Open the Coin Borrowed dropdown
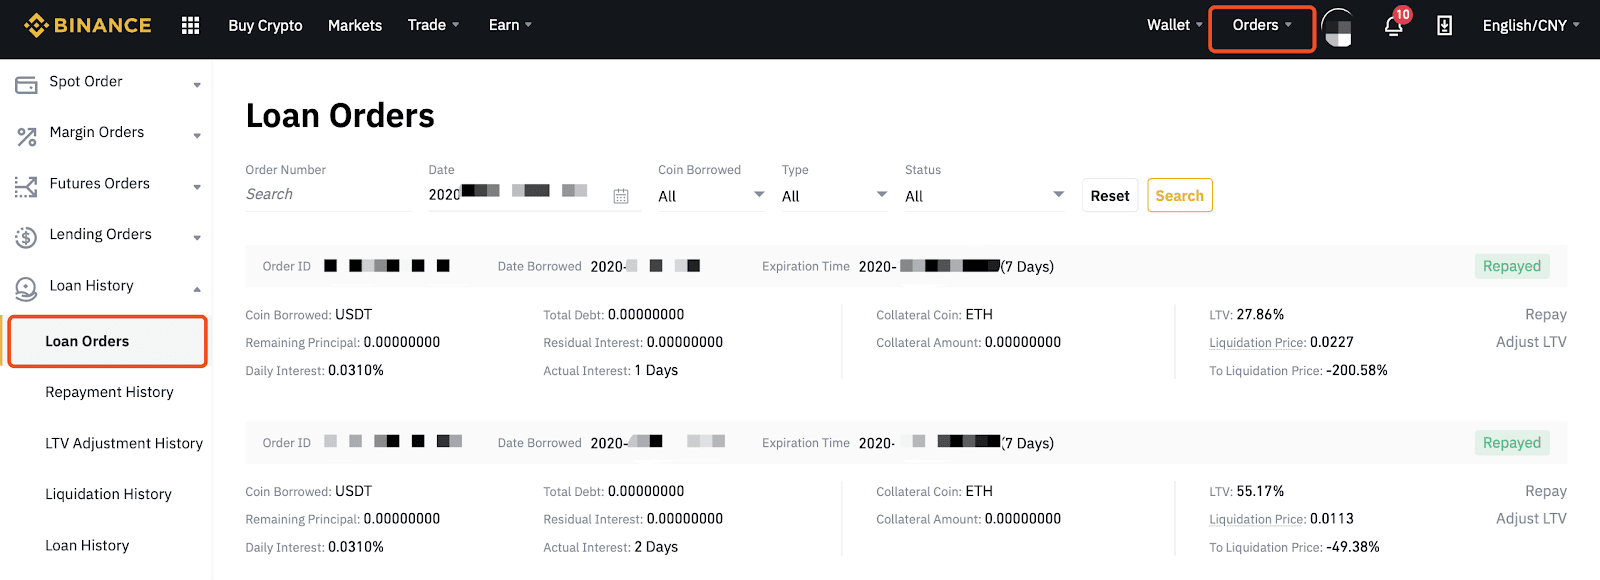1600x580 pixels. pos(711,196)
